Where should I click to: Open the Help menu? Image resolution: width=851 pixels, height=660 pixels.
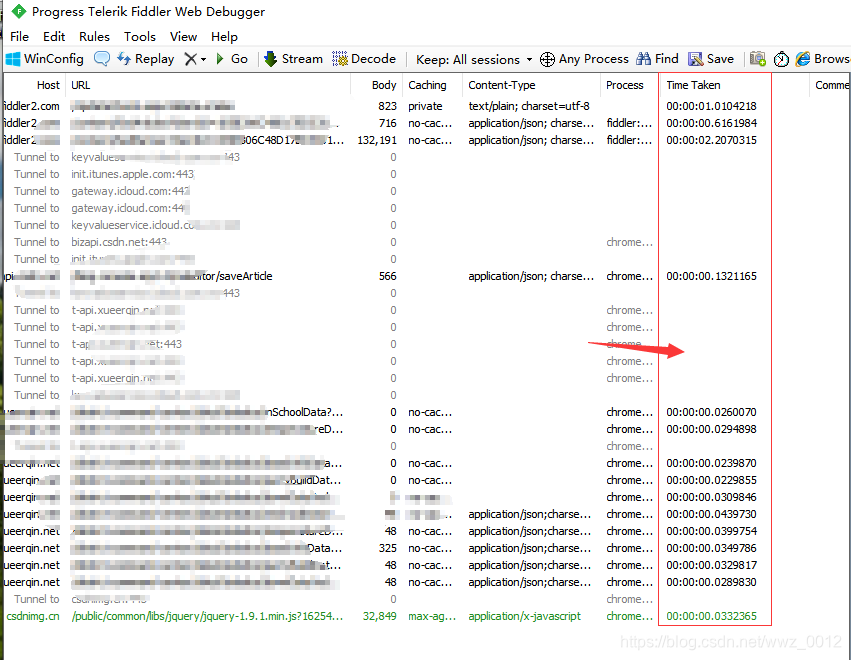point(224,36)
